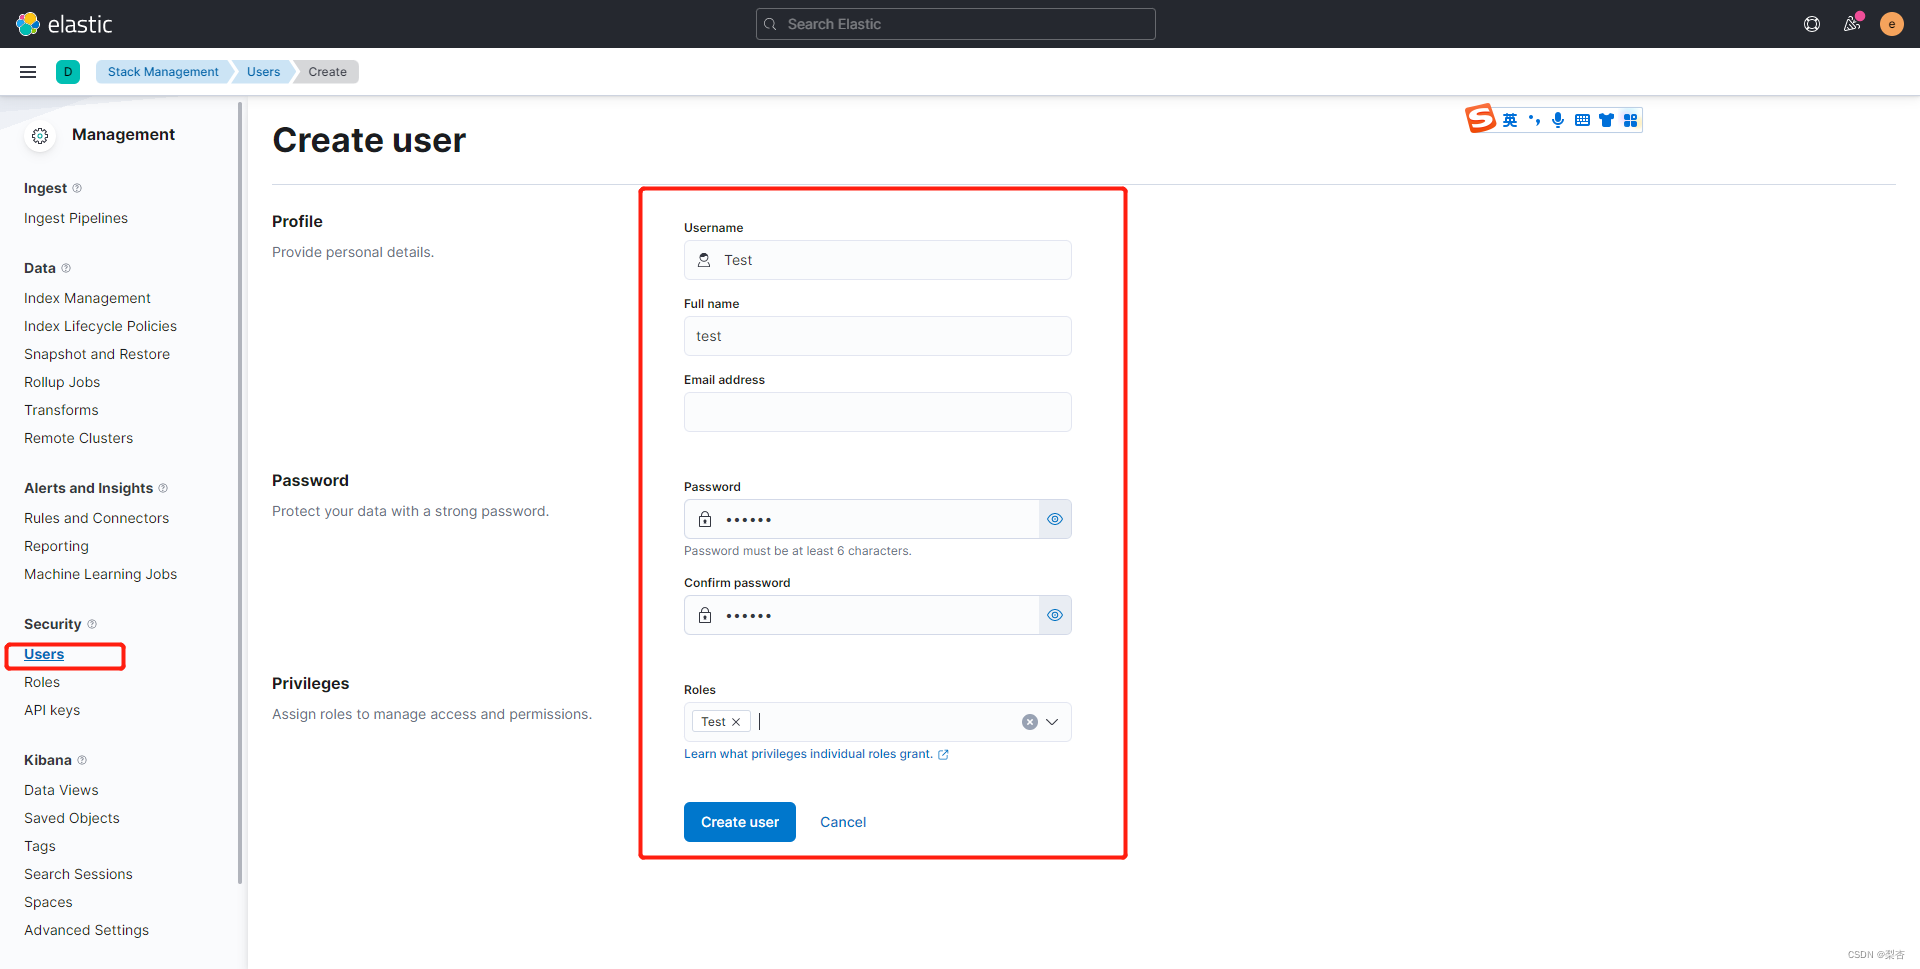The image size is (1920, 969).
Task: Open Reporting page
Action: (x=56, y=546)
